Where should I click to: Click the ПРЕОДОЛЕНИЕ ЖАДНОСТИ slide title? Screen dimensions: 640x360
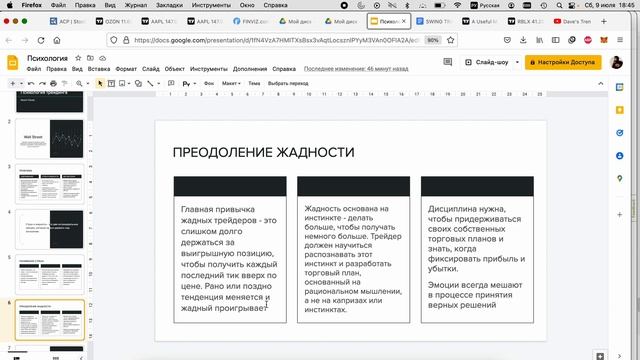click(263, 153)
